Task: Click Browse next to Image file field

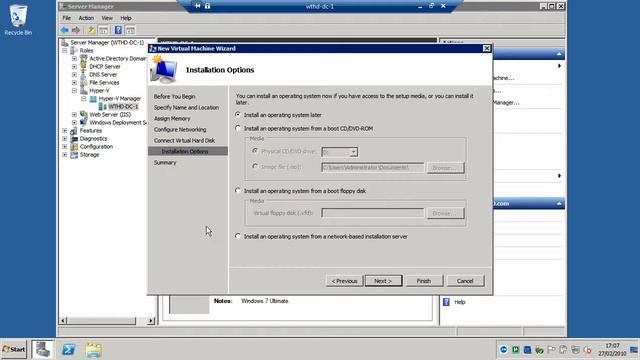Action: click(x=445, y=168)
